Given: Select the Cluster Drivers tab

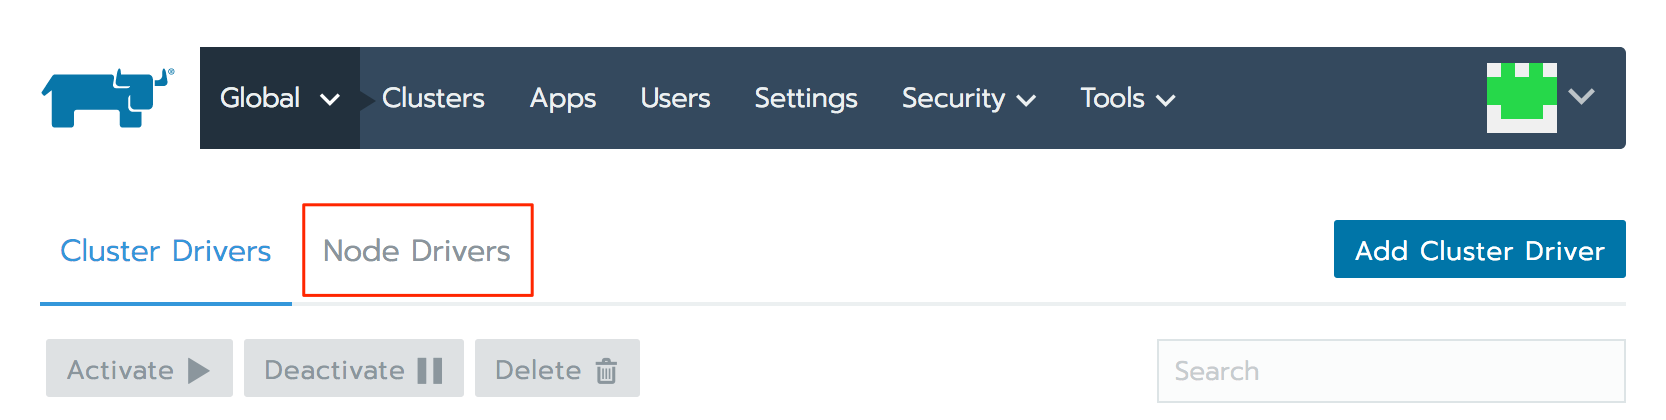Looking at the screenshot, I should point(166,251).
